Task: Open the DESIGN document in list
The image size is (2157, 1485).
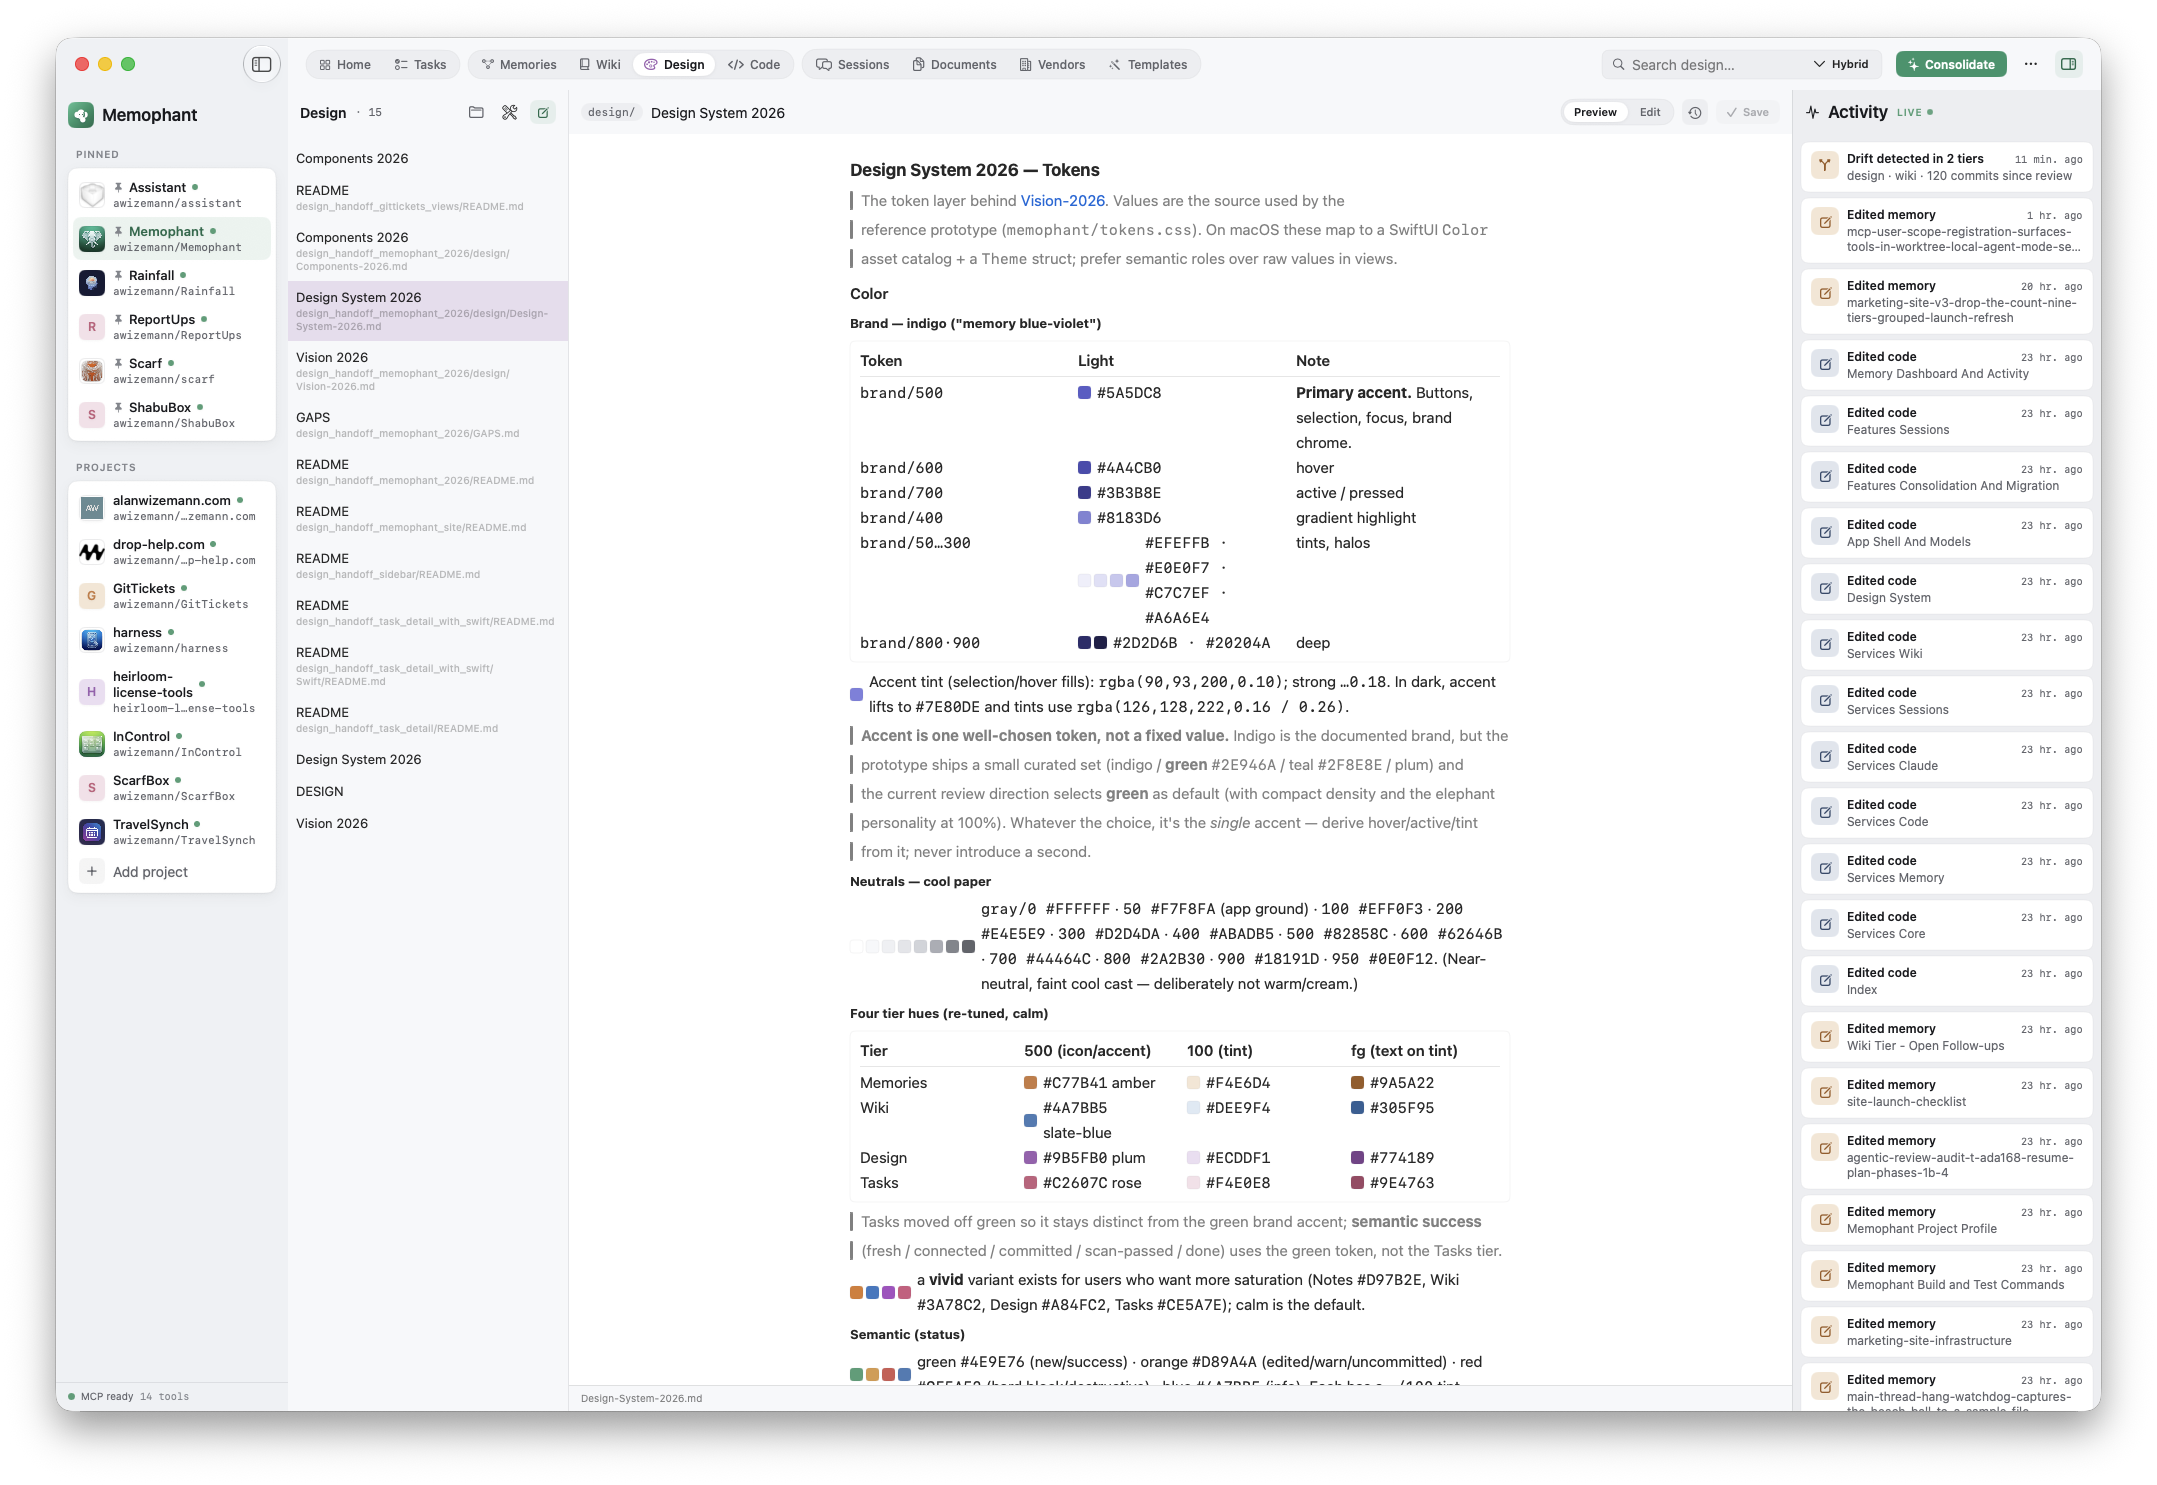Action: 428,791
